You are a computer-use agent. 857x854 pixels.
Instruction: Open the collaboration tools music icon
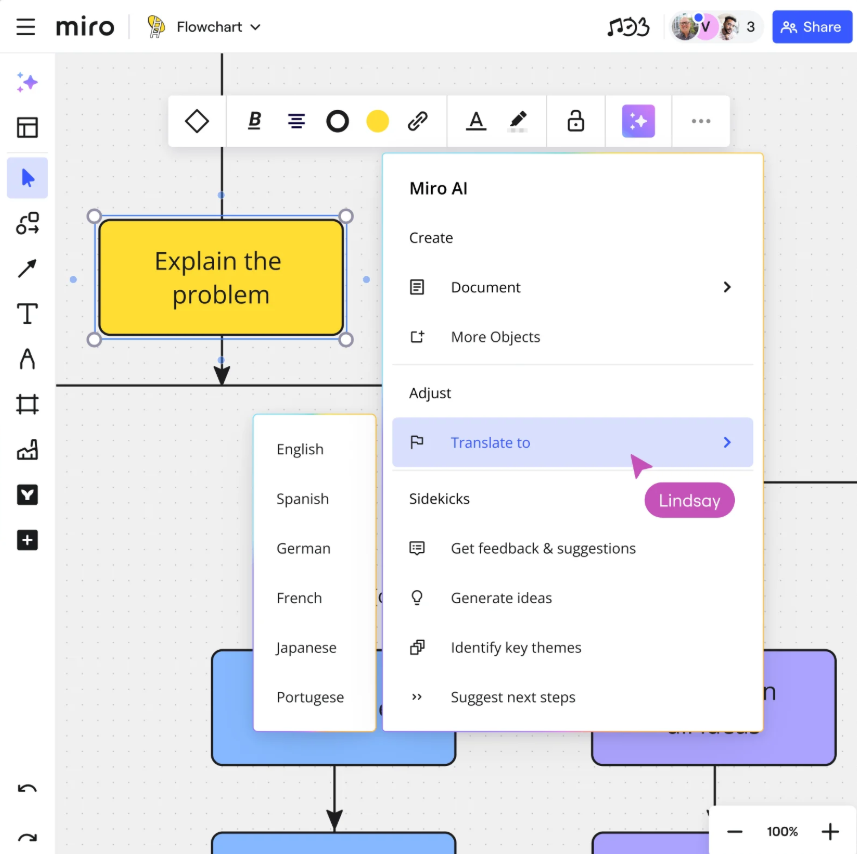(x=629, y=27)
